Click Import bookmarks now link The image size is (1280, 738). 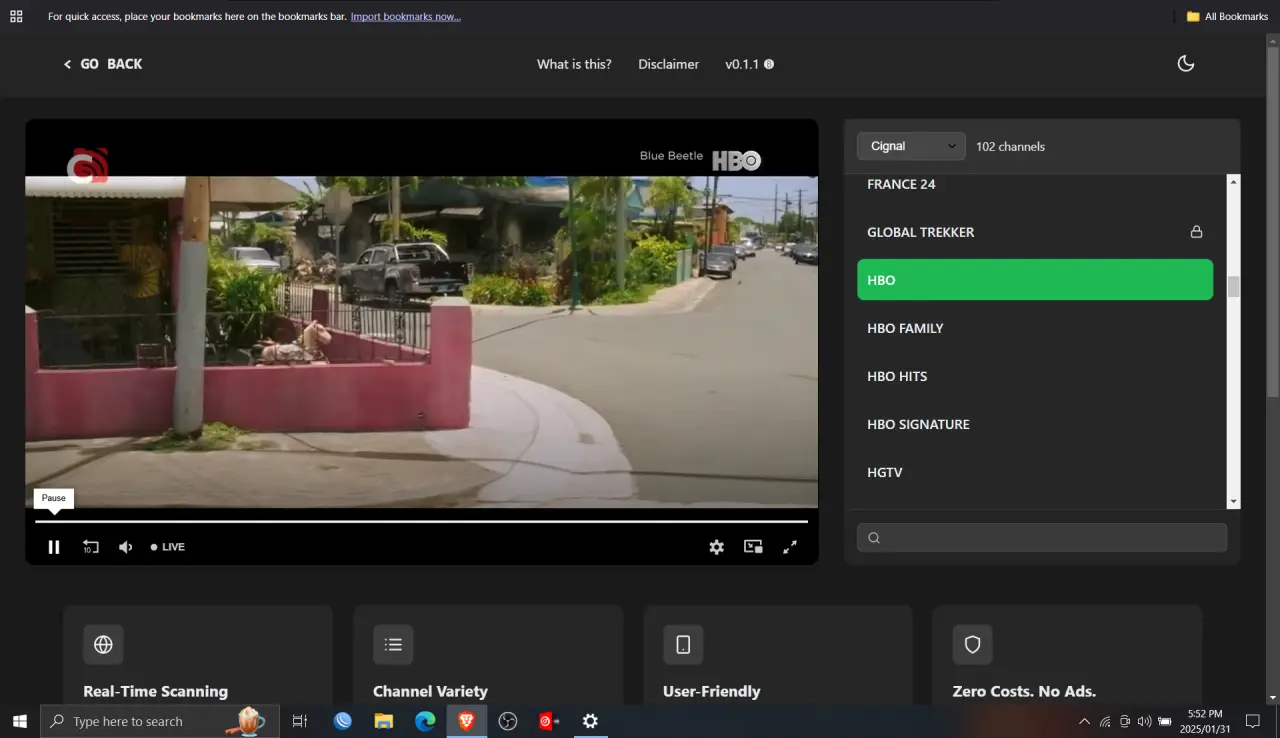[405, 16]
